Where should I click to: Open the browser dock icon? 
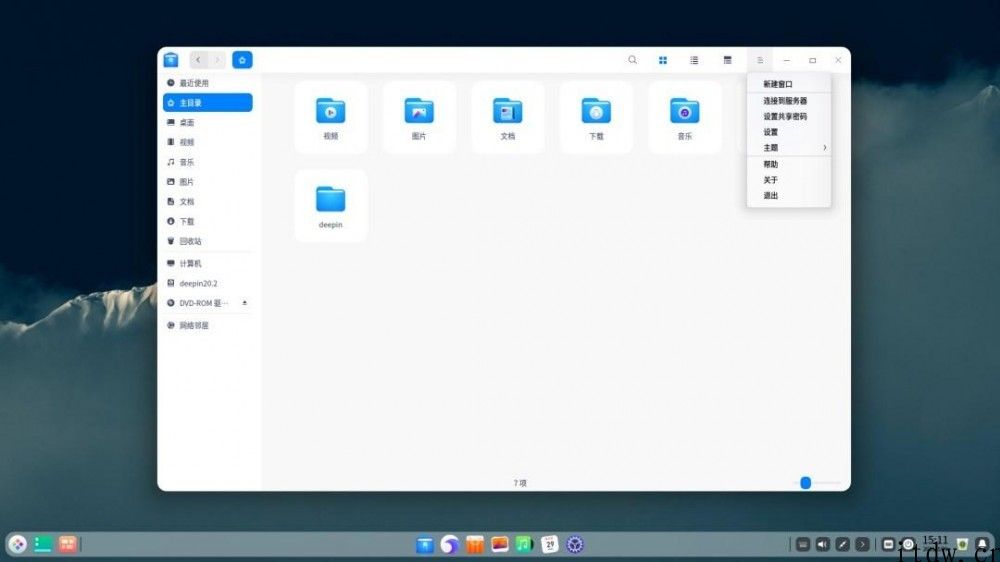[450, 545]
